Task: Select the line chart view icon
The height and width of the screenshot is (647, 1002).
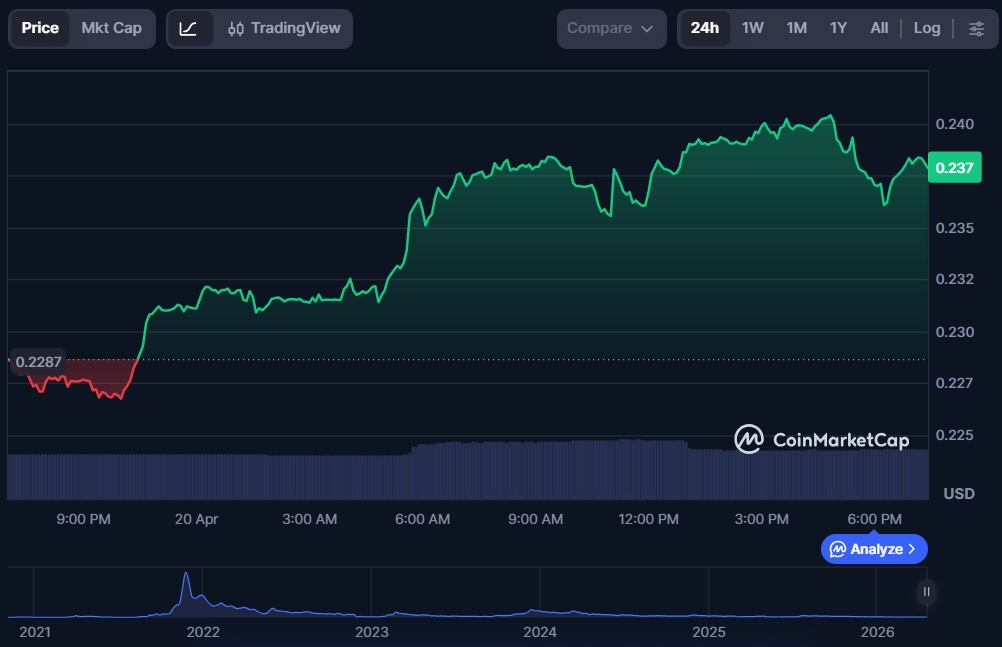Action: point(188,28)
